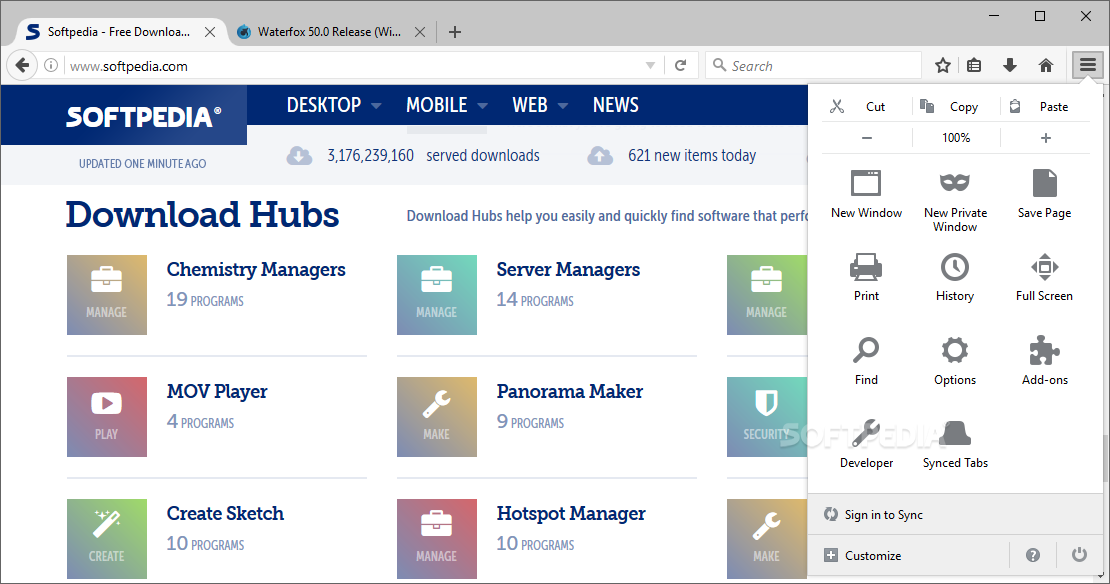Switch to Softpedia tab
Image resolution: width=1110 pixels, height=584 pixels.
pos(118,32)
